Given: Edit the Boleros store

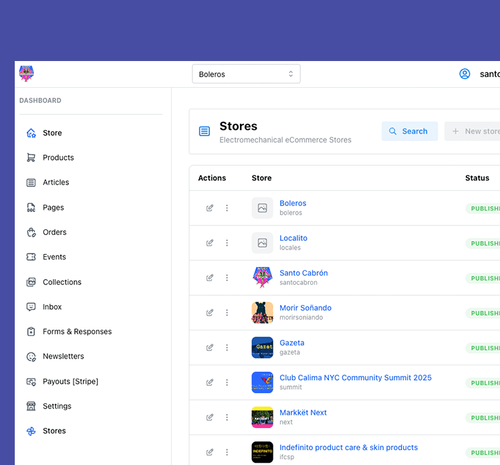Looking at the screenshot, I should point(209,208).
